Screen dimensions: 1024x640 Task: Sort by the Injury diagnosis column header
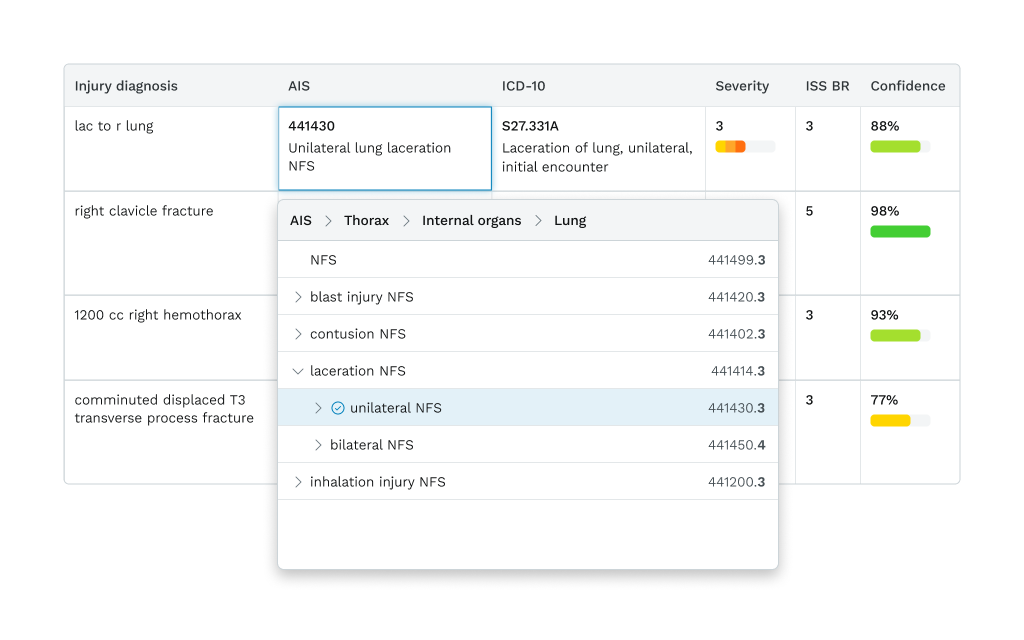click(x=126, y=86)
